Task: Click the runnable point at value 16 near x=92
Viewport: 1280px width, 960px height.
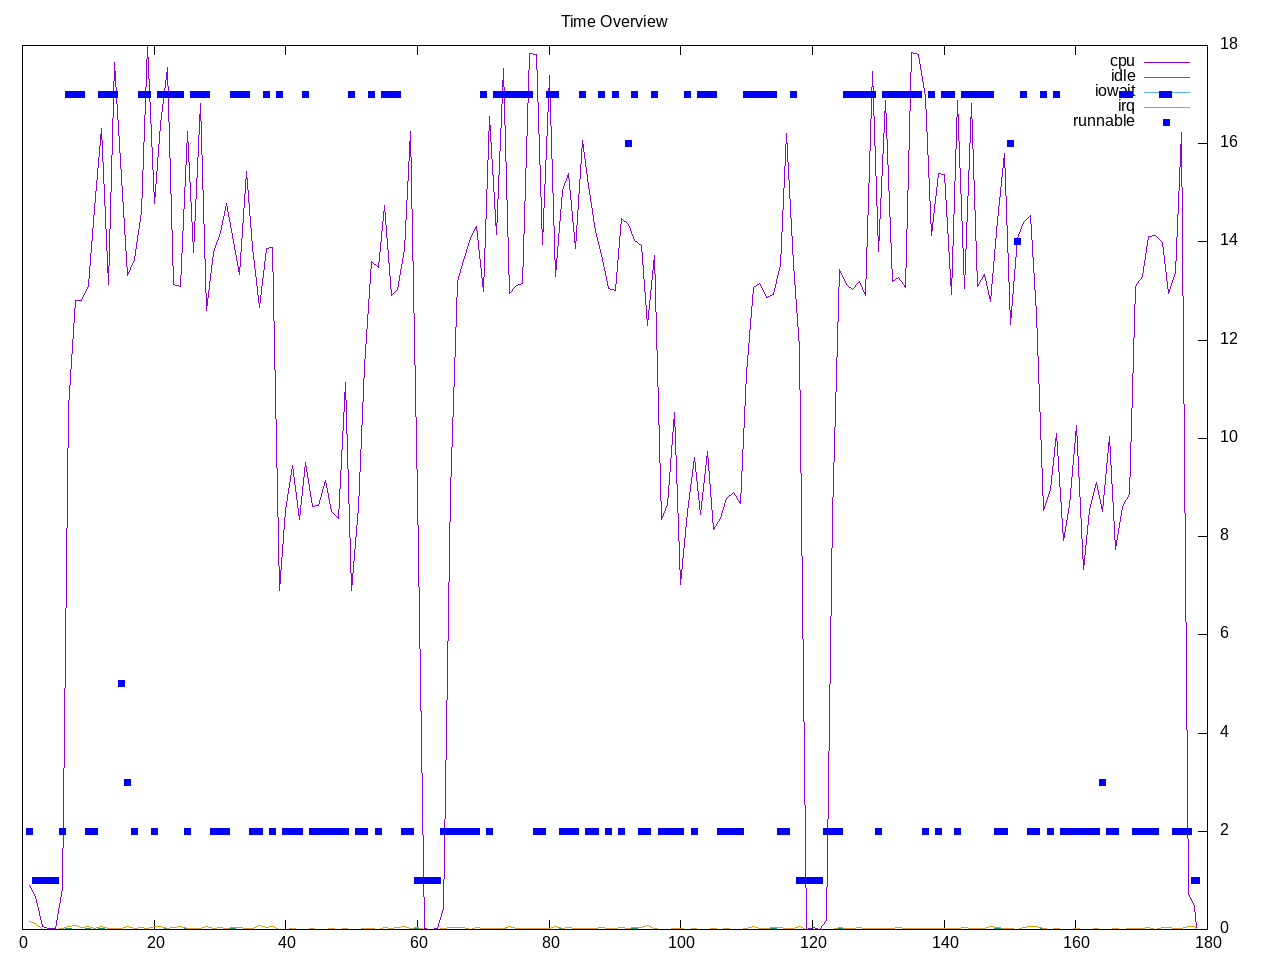Action: click(x=628, y=143)
